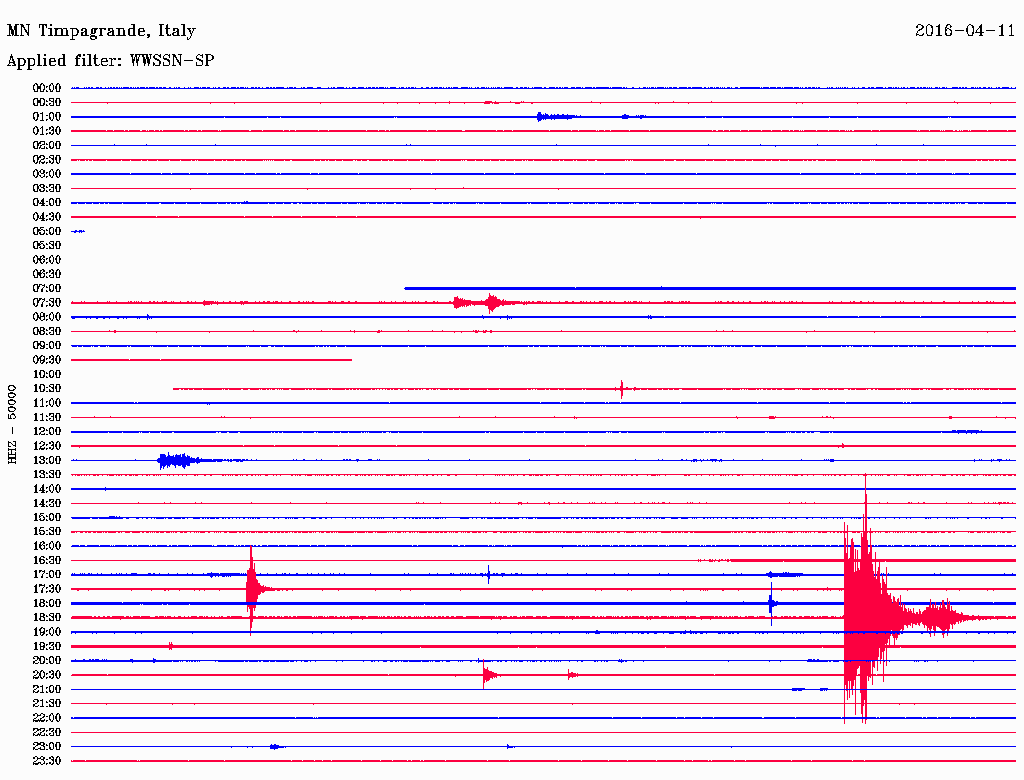Select the 10:30 time label
Screen dimensions: 1024x780
47,388
